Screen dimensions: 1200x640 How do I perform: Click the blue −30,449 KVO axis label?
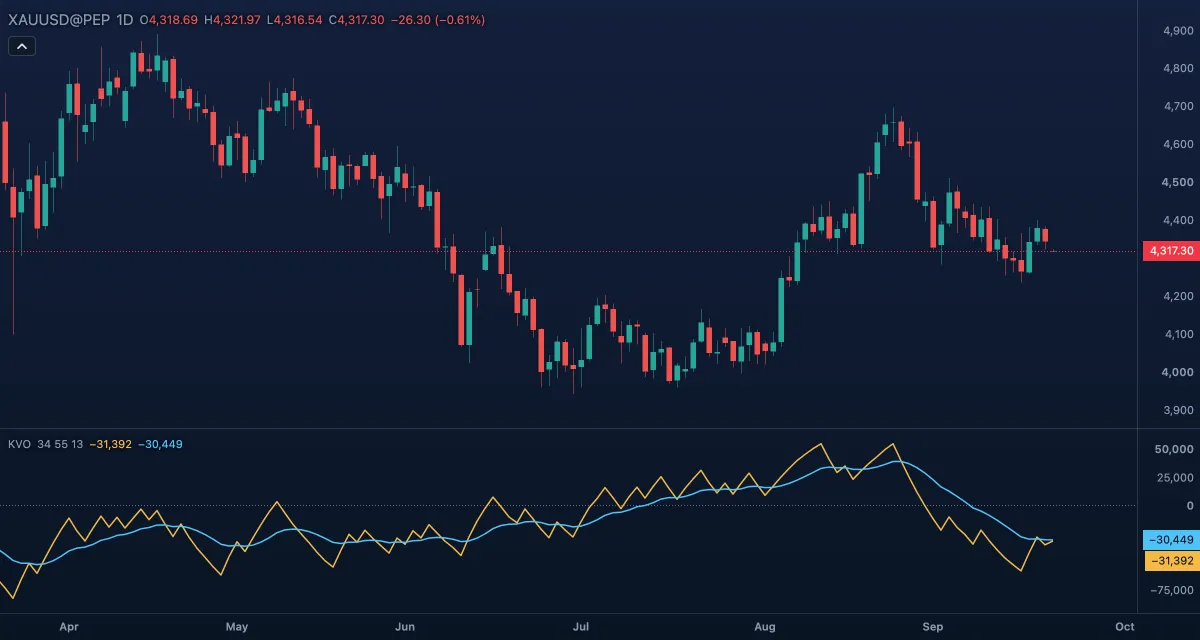1170,540
